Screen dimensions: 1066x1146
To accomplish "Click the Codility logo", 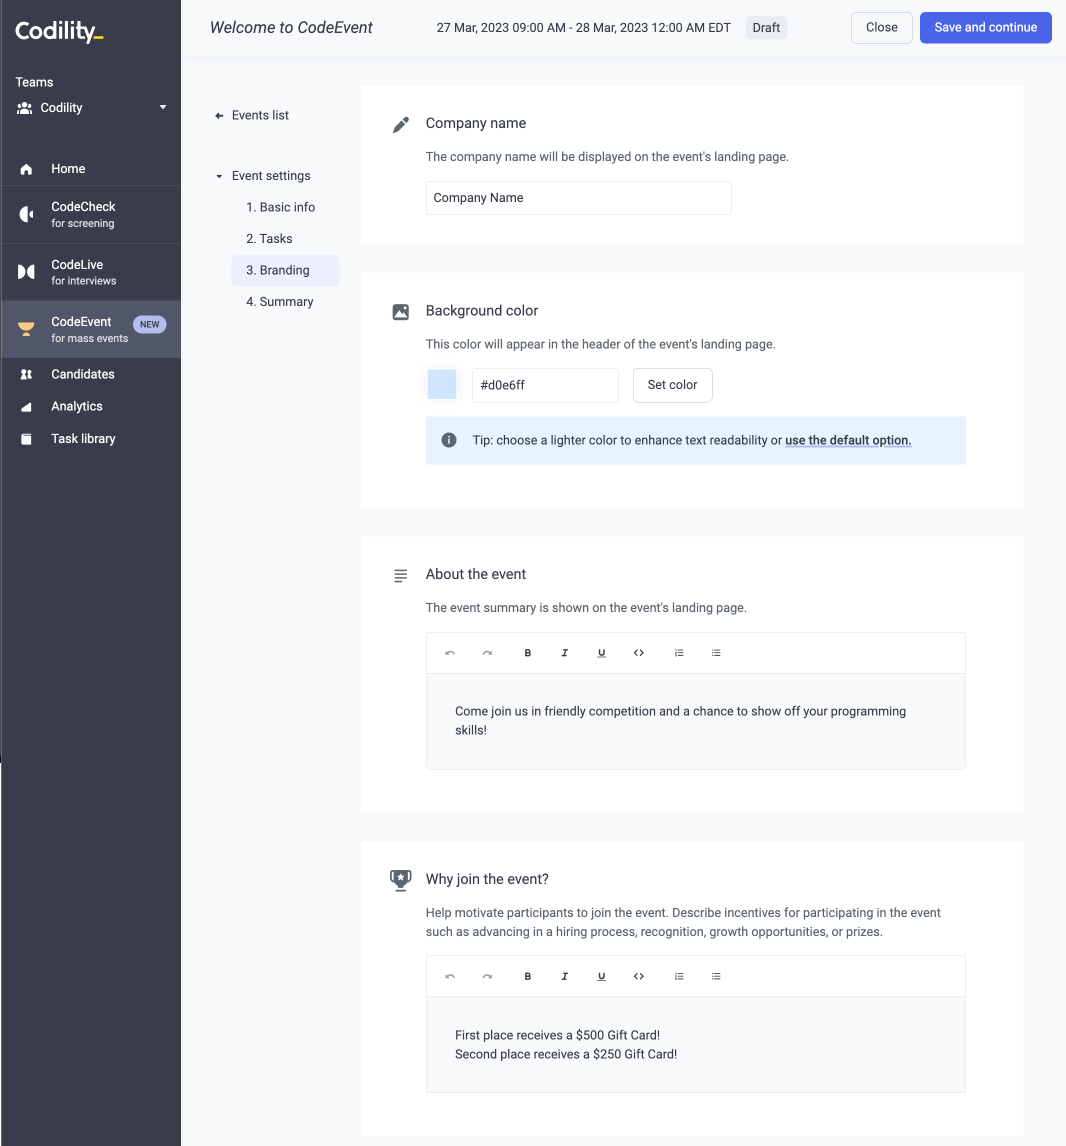I will pos(59,31).
